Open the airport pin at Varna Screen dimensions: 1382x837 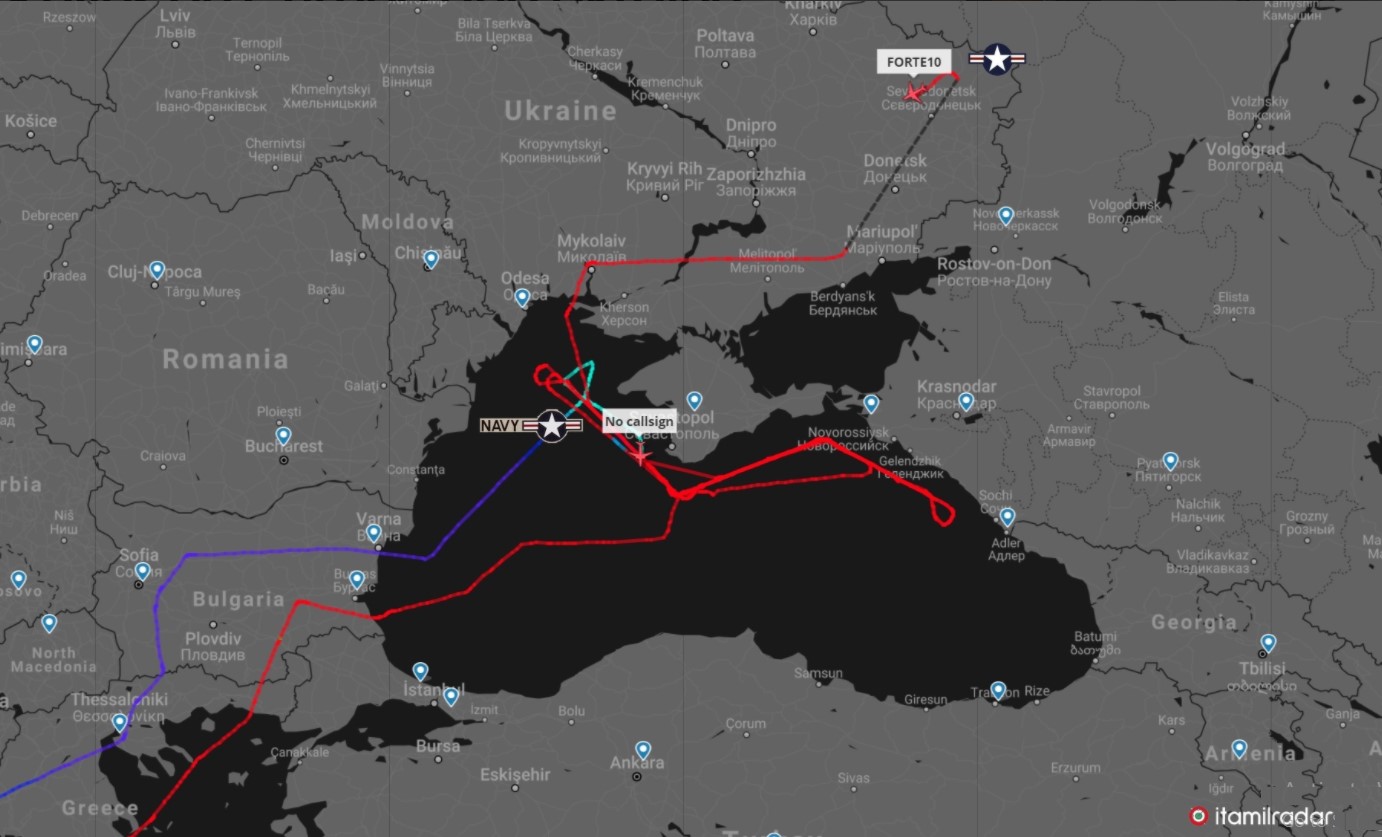pyautogui.click(x=374, y=534)
